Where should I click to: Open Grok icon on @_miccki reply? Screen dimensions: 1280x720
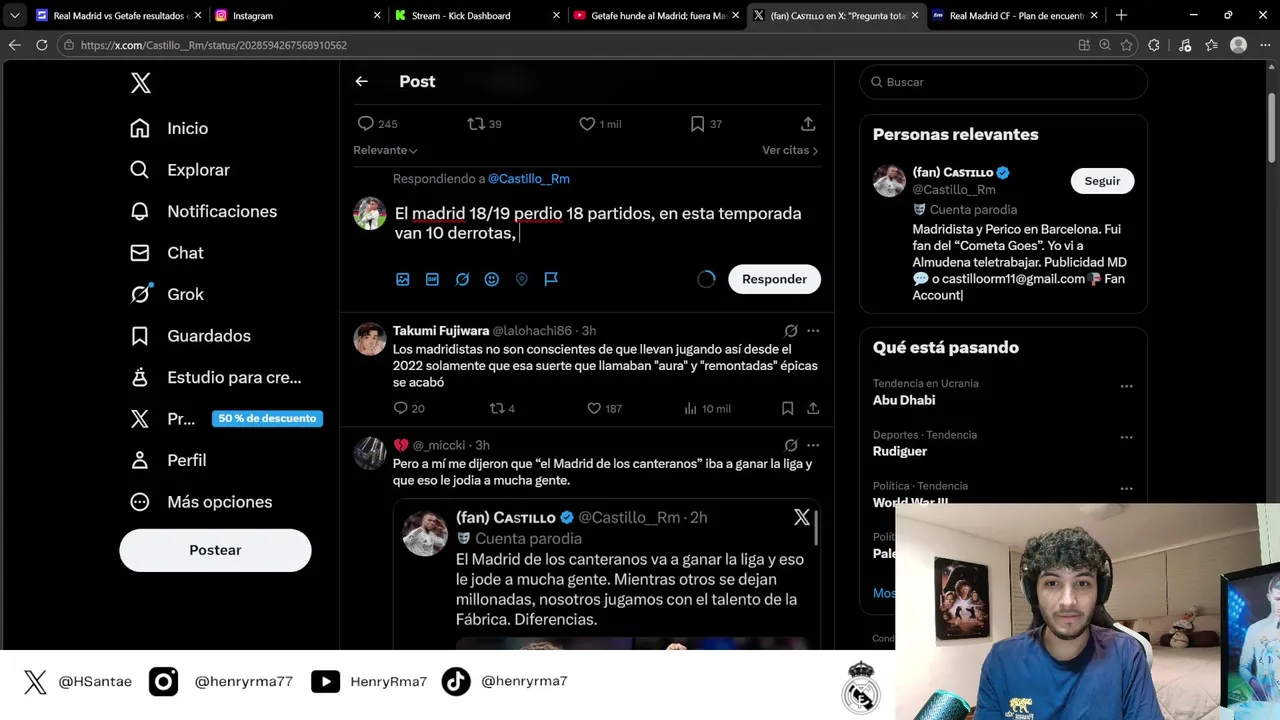791,445
